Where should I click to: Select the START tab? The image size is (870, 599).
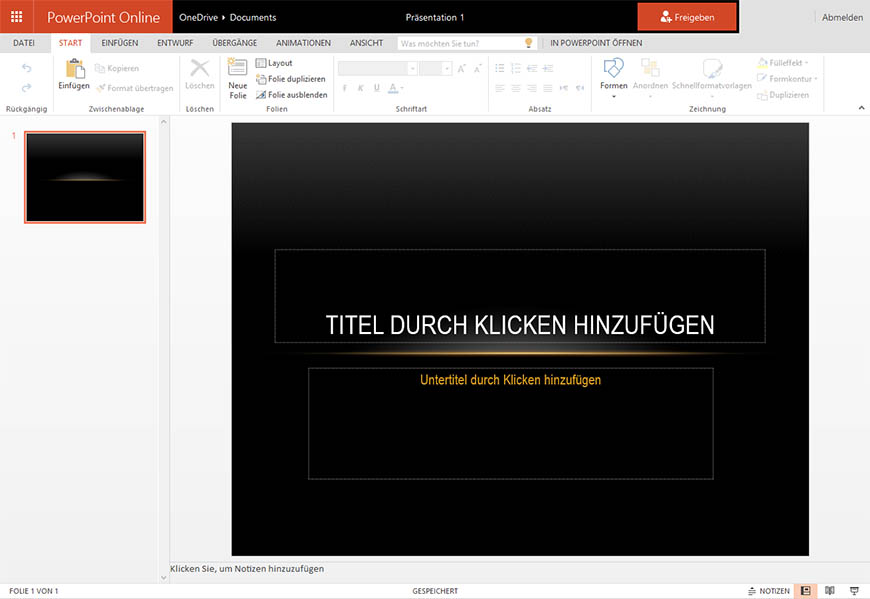click(70, 43)
